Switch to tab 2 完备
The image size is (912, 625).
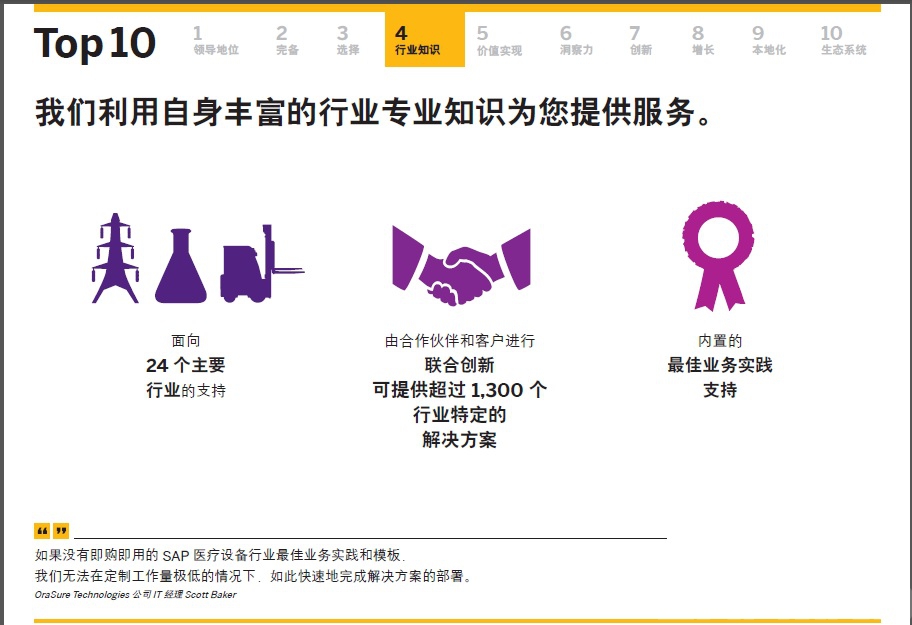287,41
